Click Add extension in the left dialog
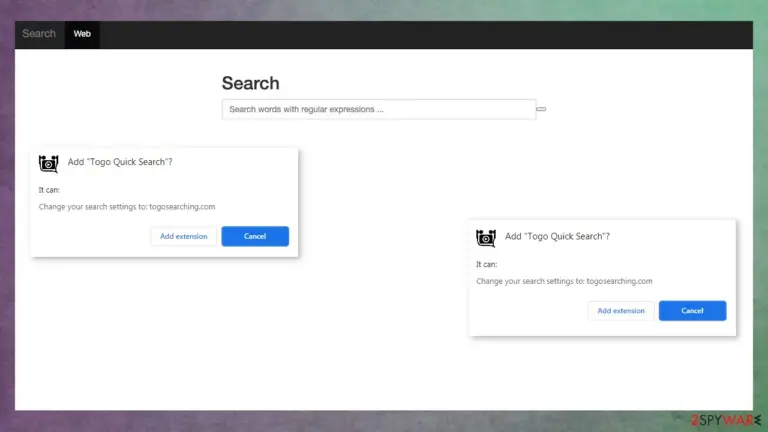 point(184,236)
